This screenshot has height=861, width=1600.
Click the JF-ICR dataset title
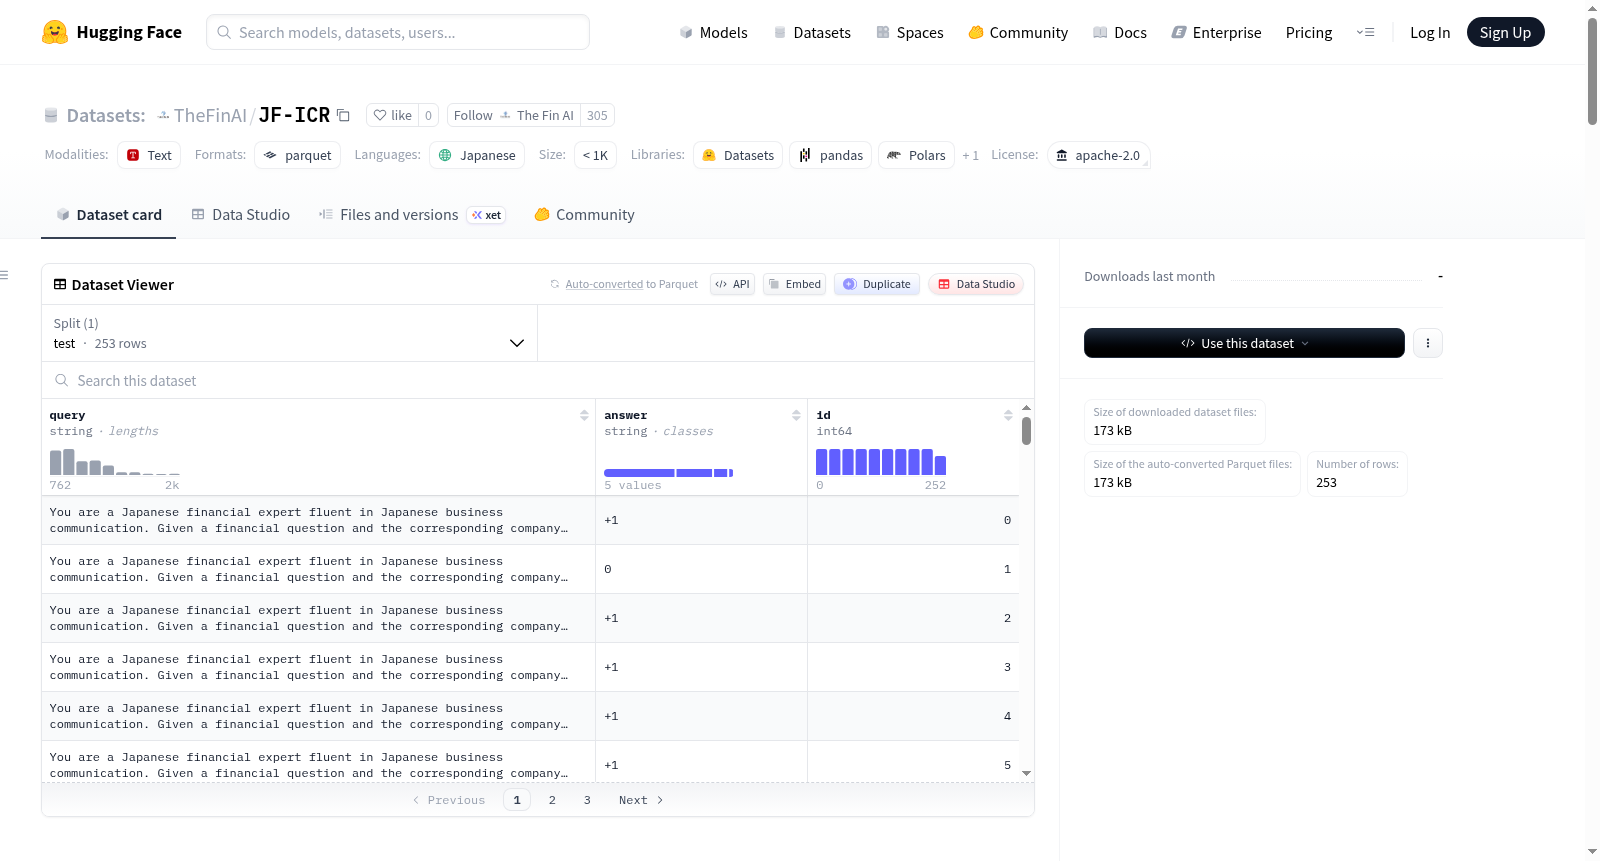click(294, 115)
